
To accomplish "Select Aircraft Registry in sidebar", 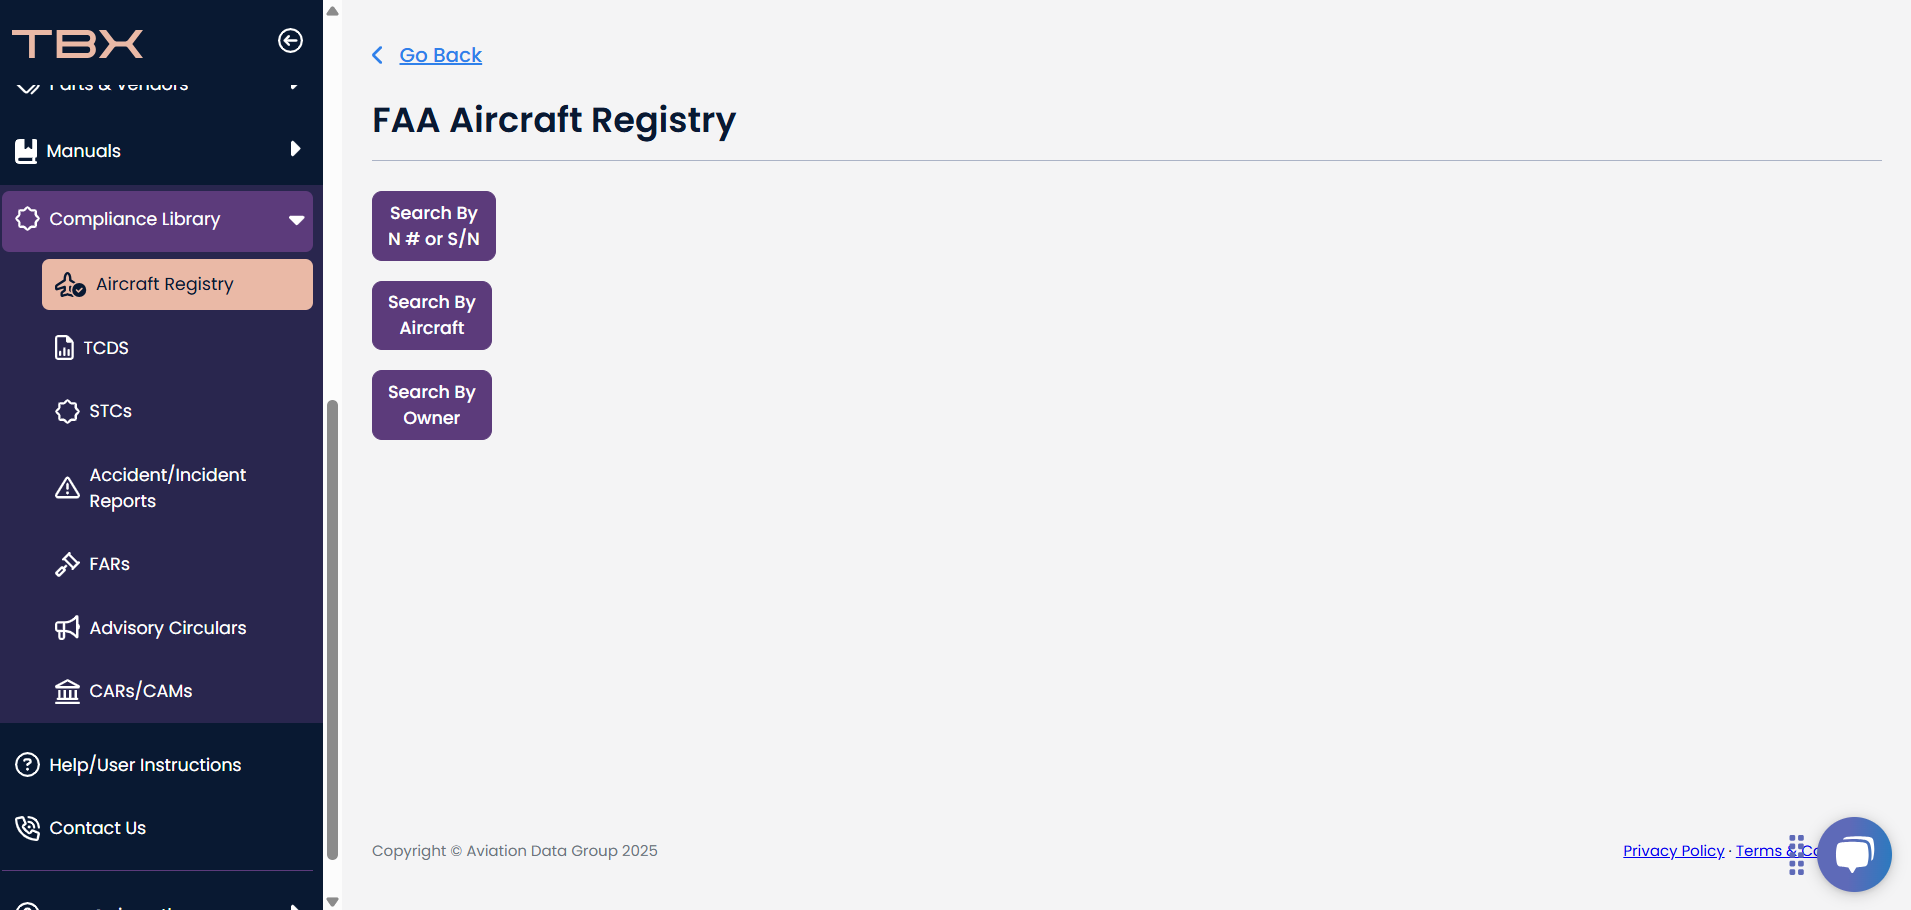I will click(x=177, y=285).
